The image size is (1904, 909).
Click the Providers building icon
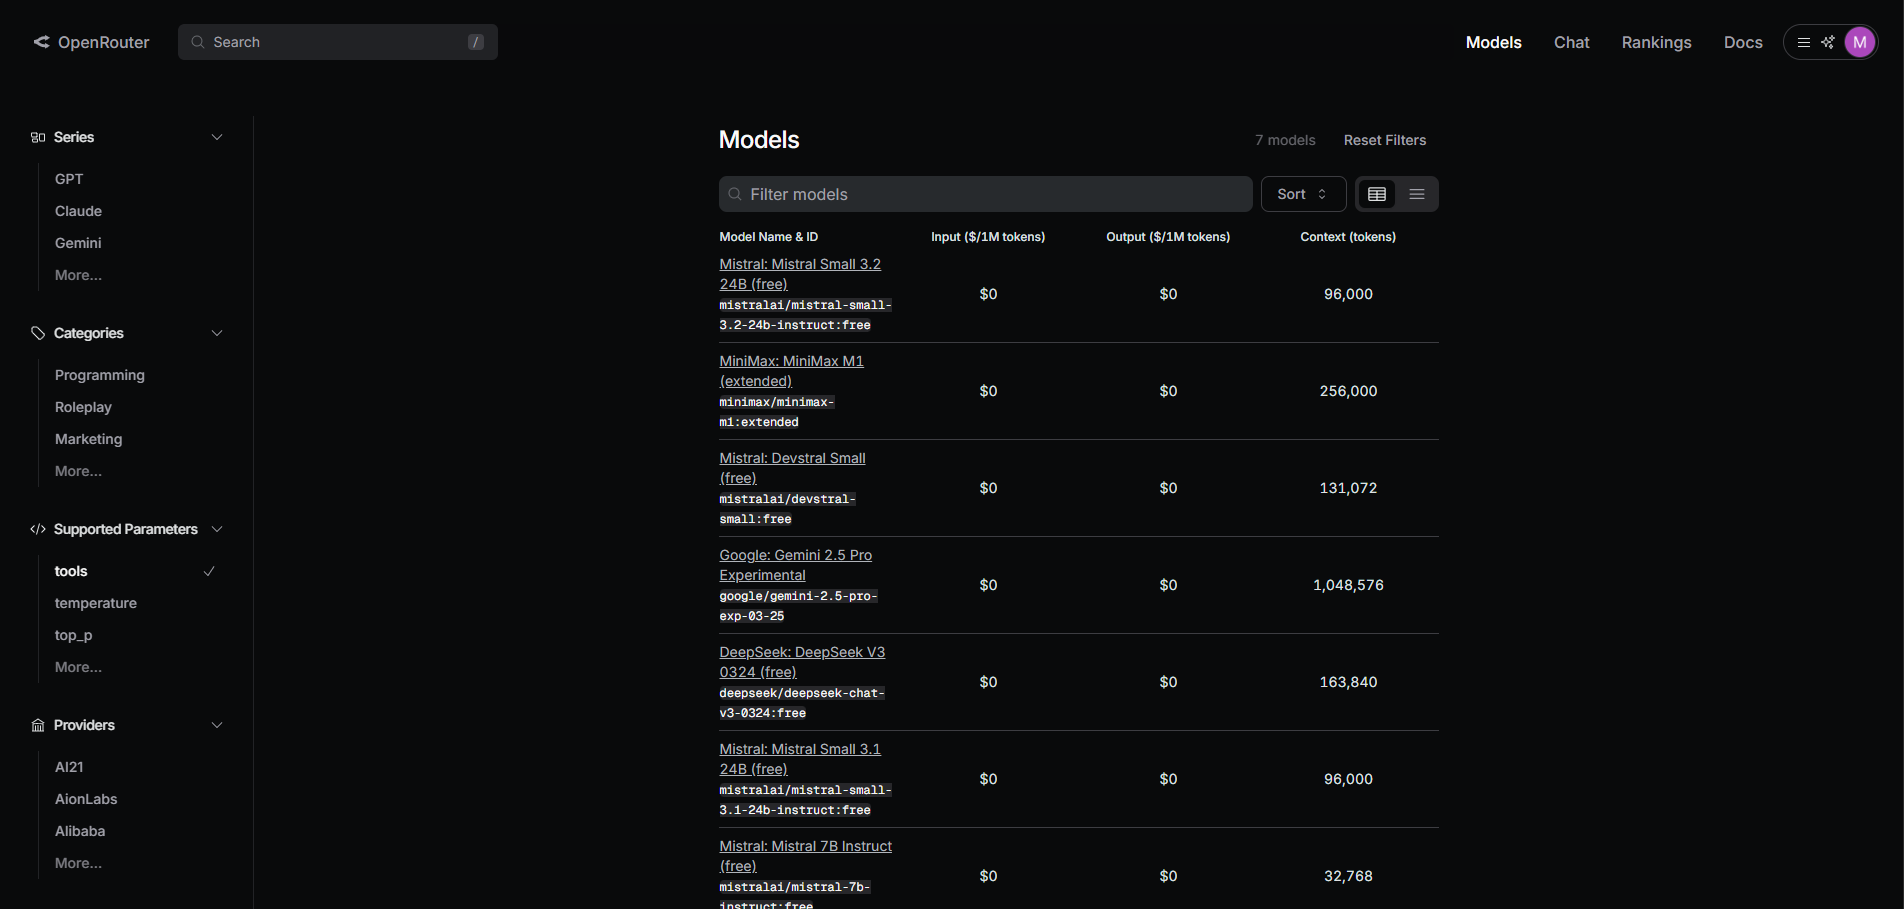pyautogui.click(x=38, y=725)
